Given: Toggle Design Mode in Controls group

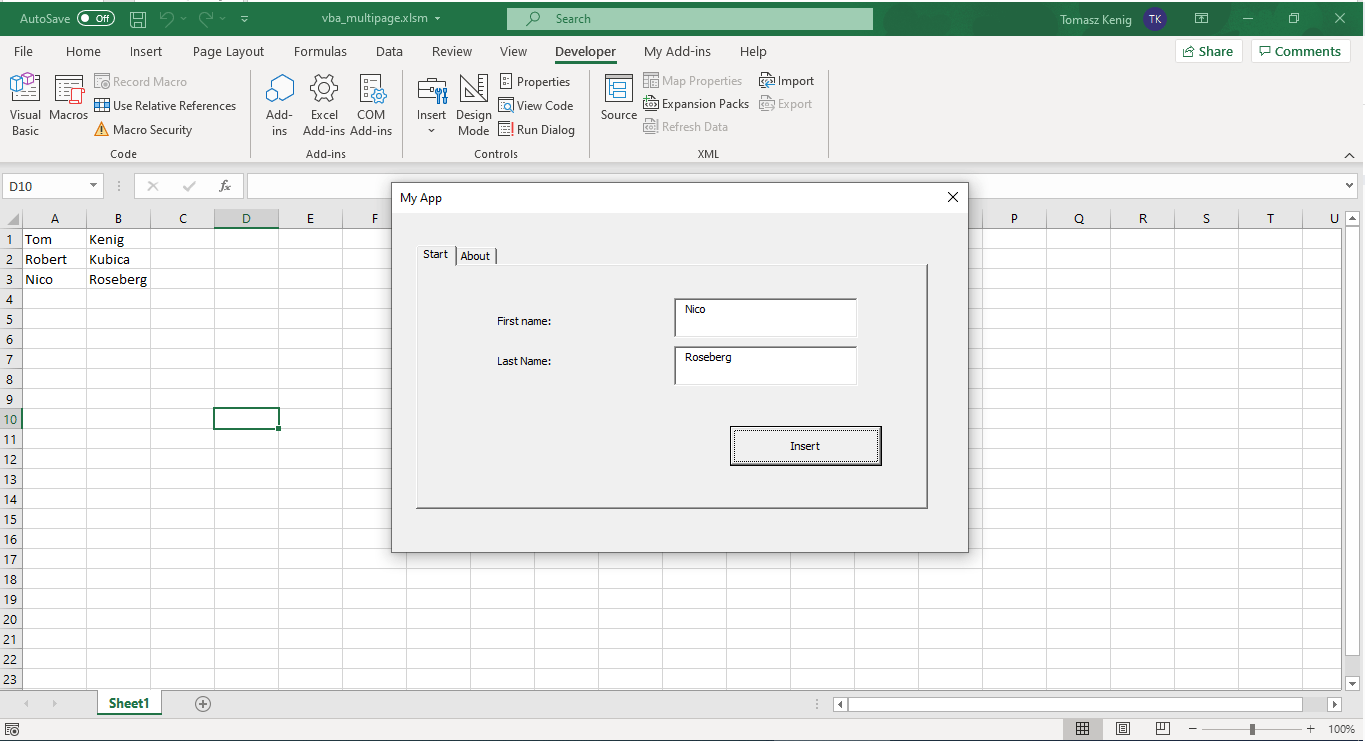Looking at the screenshot, I should pyautogui.click(x=473, y=104).
